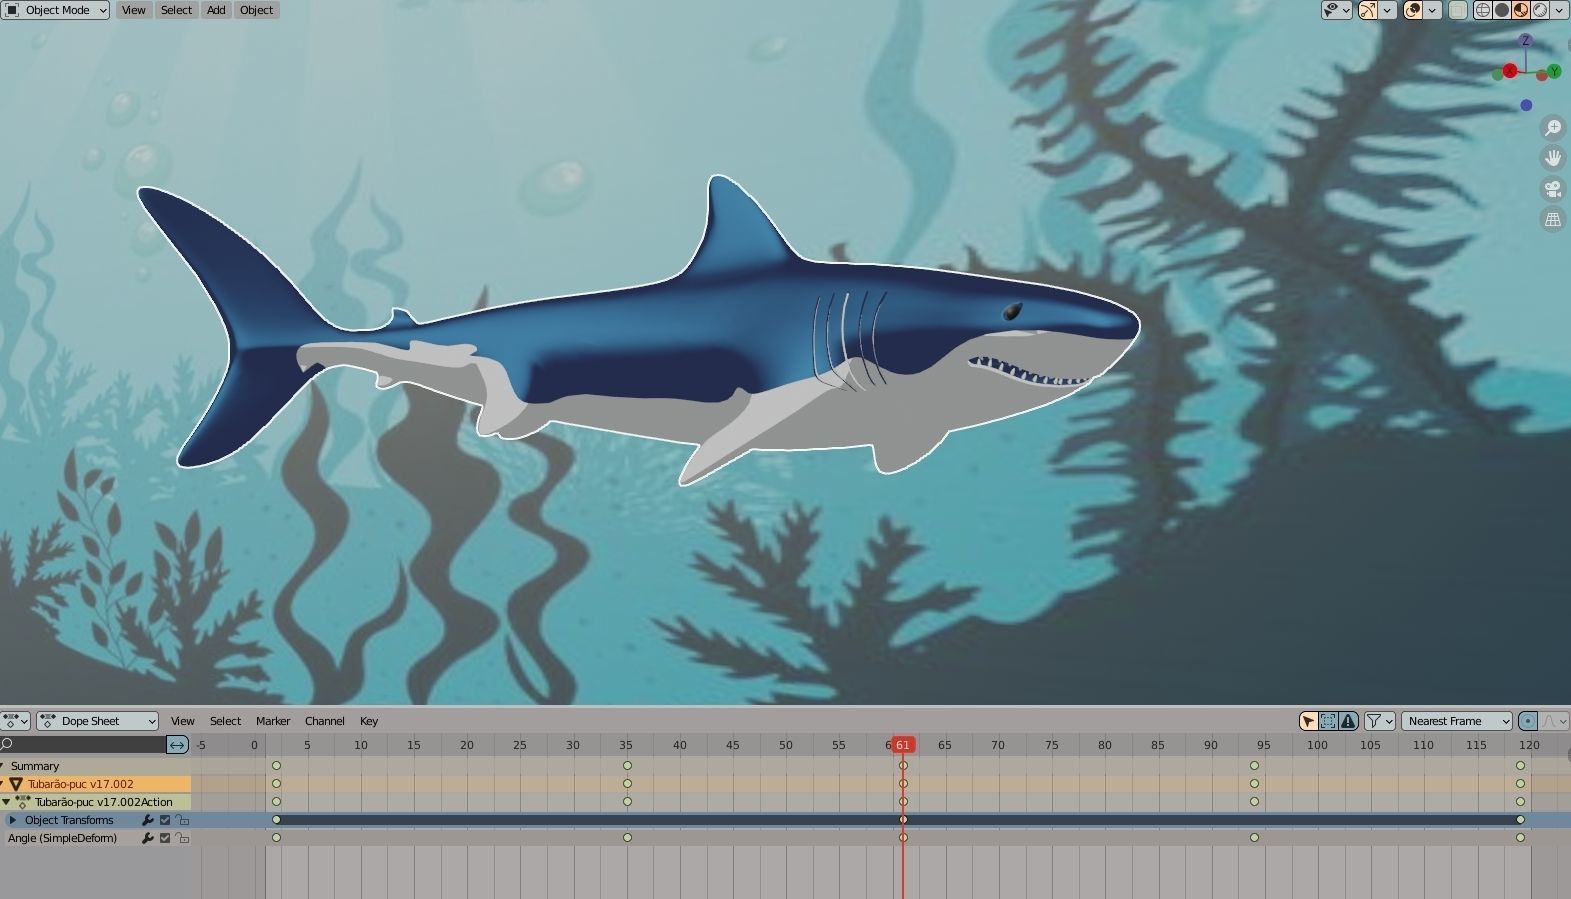Toggle viewport overlays

pos(1413,10)
